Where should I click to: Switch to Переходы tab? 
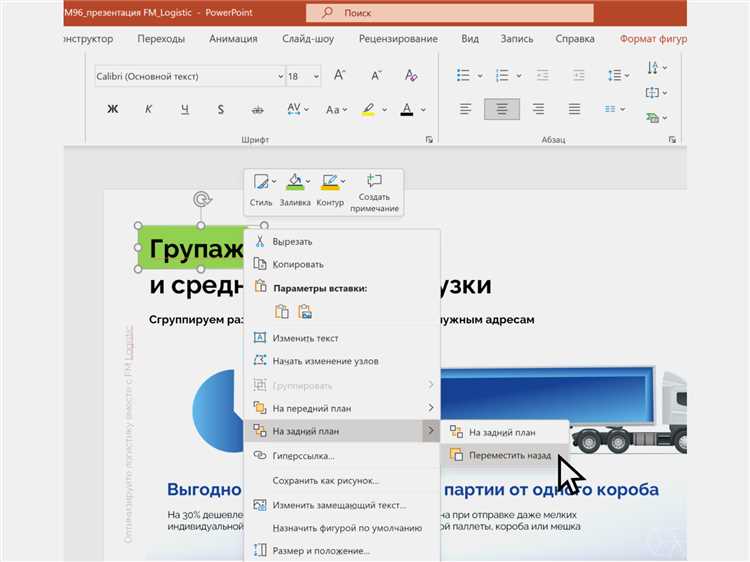coord(161,39)
